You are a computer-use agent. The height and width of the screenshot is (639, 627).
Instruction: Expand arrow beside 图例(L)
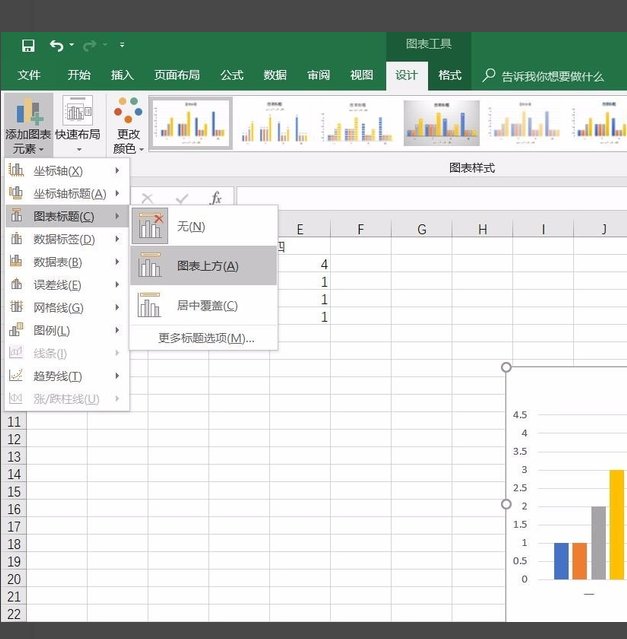pyautogui.click(x=117, y=330)
